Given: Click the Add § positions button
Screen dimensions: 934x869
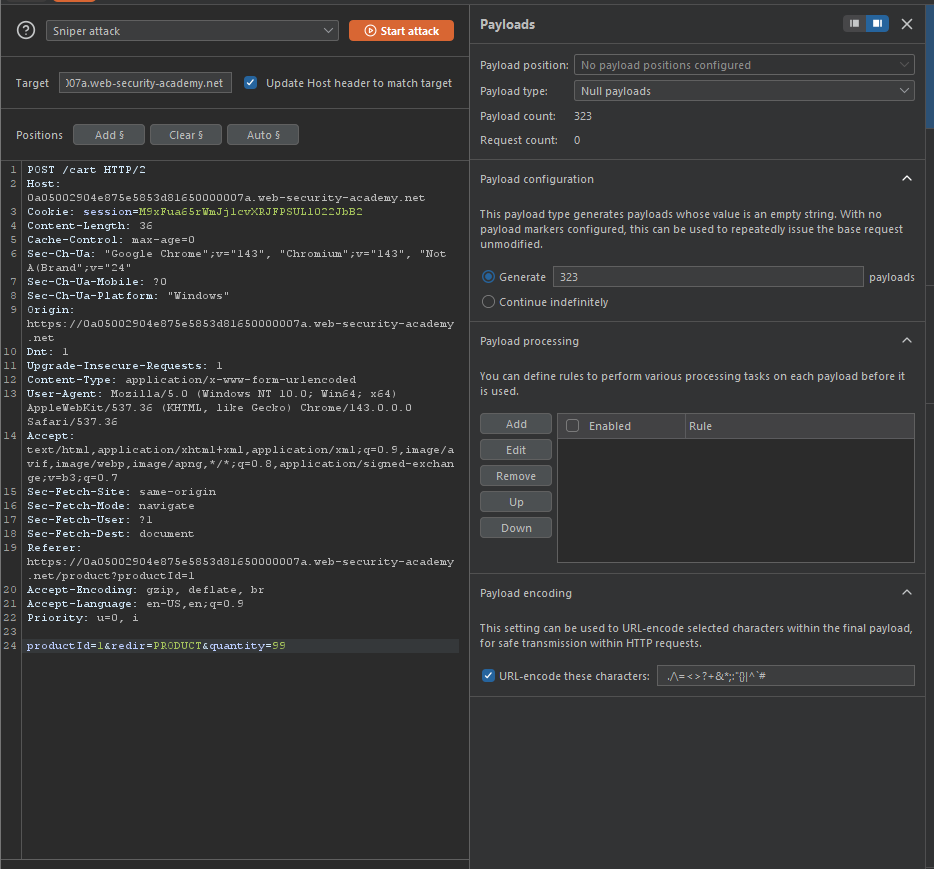Looking at the screenshot, I should 109,135.
